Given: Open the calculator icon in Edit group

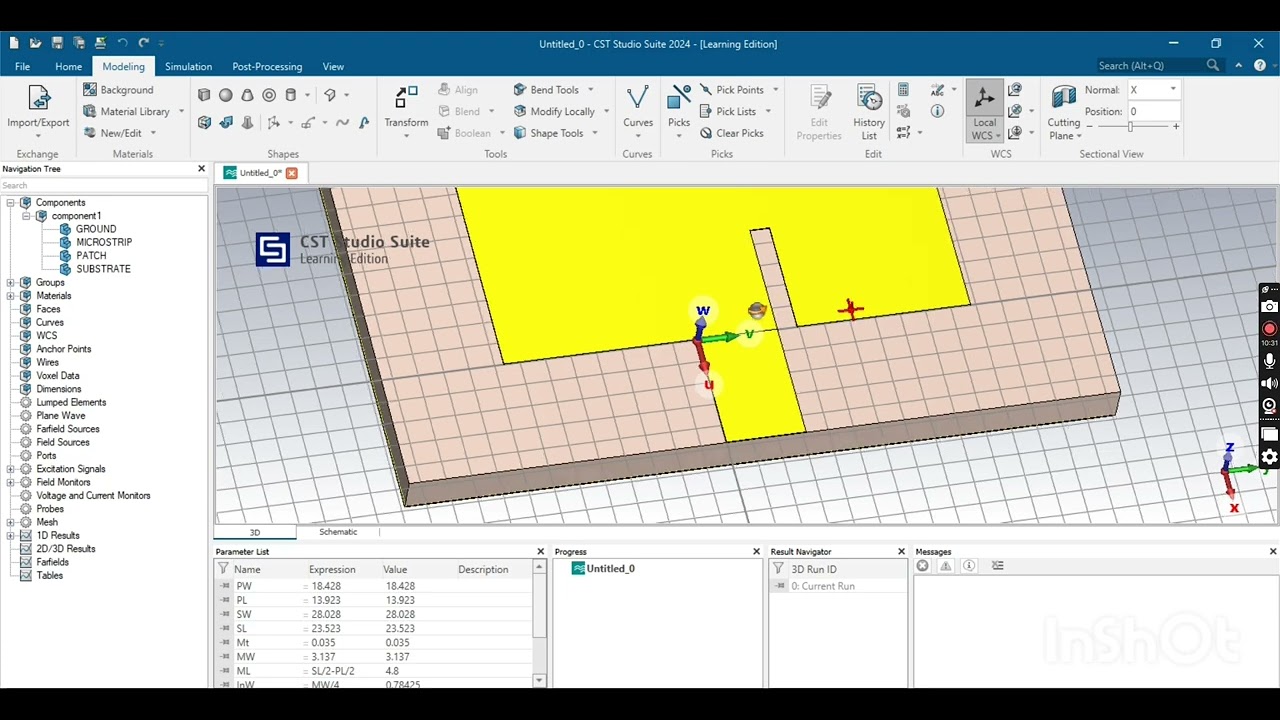Looking at the screenshot, I should [x=903, y=90].
